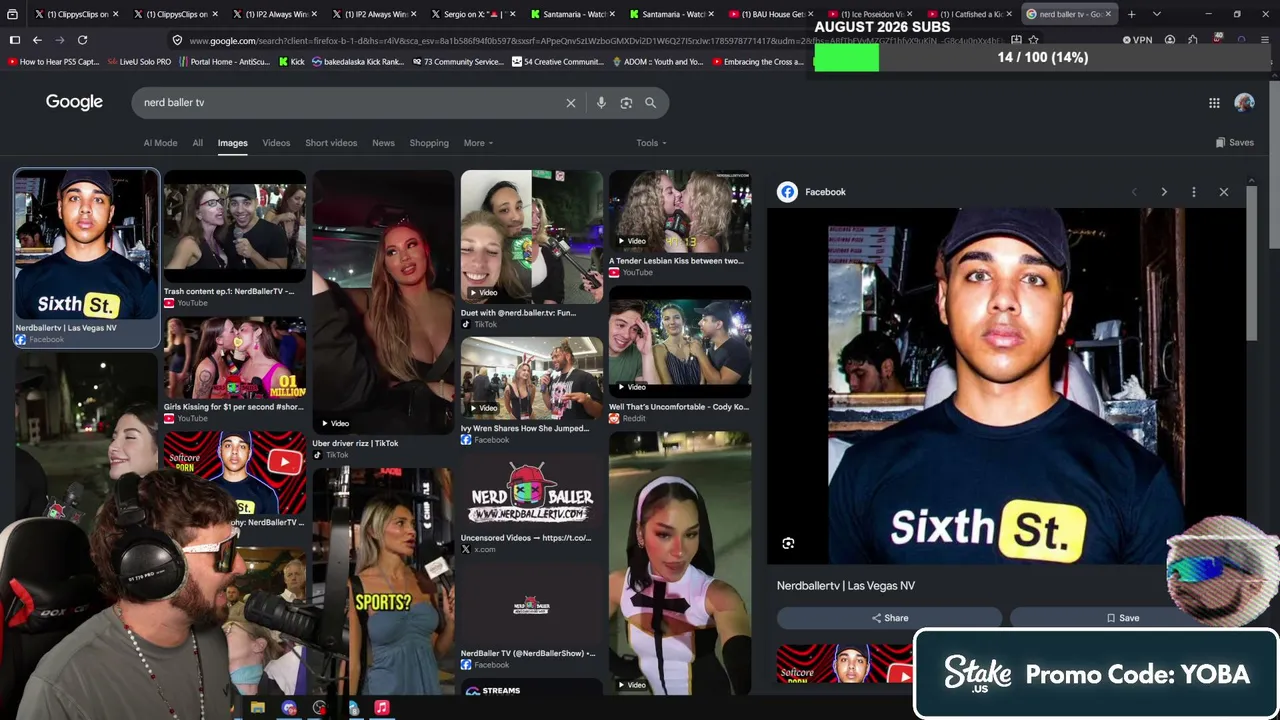Switch to the Videos tab

click(x=276, y=143)
